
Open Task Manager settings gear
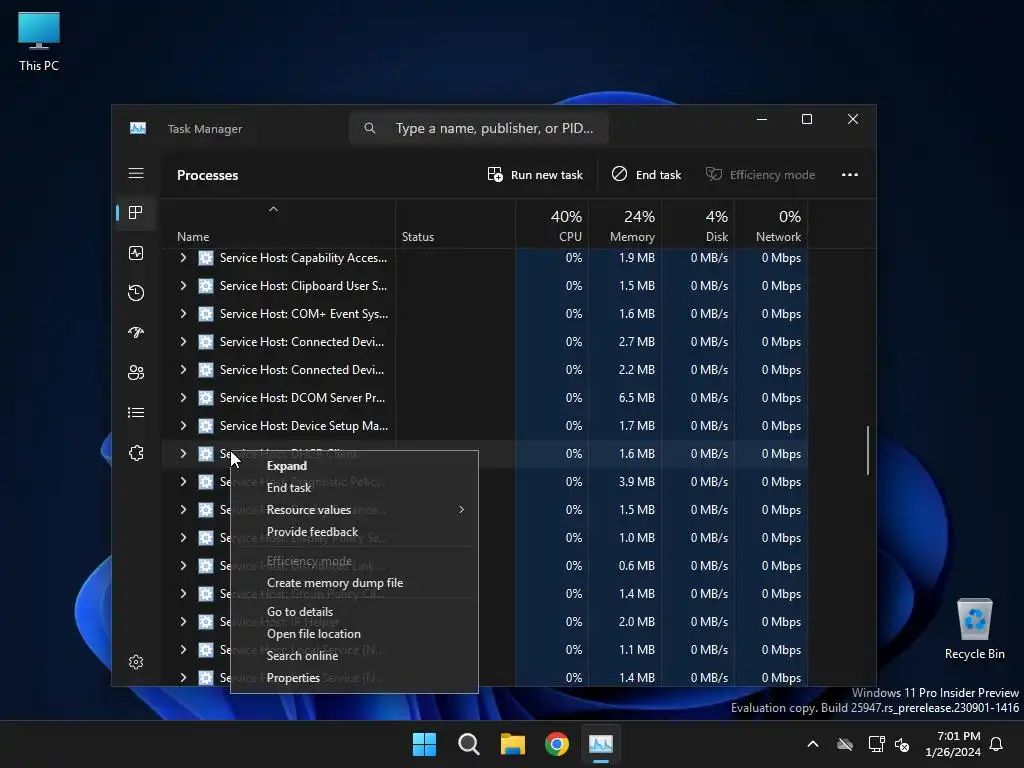tap(136, 662)
